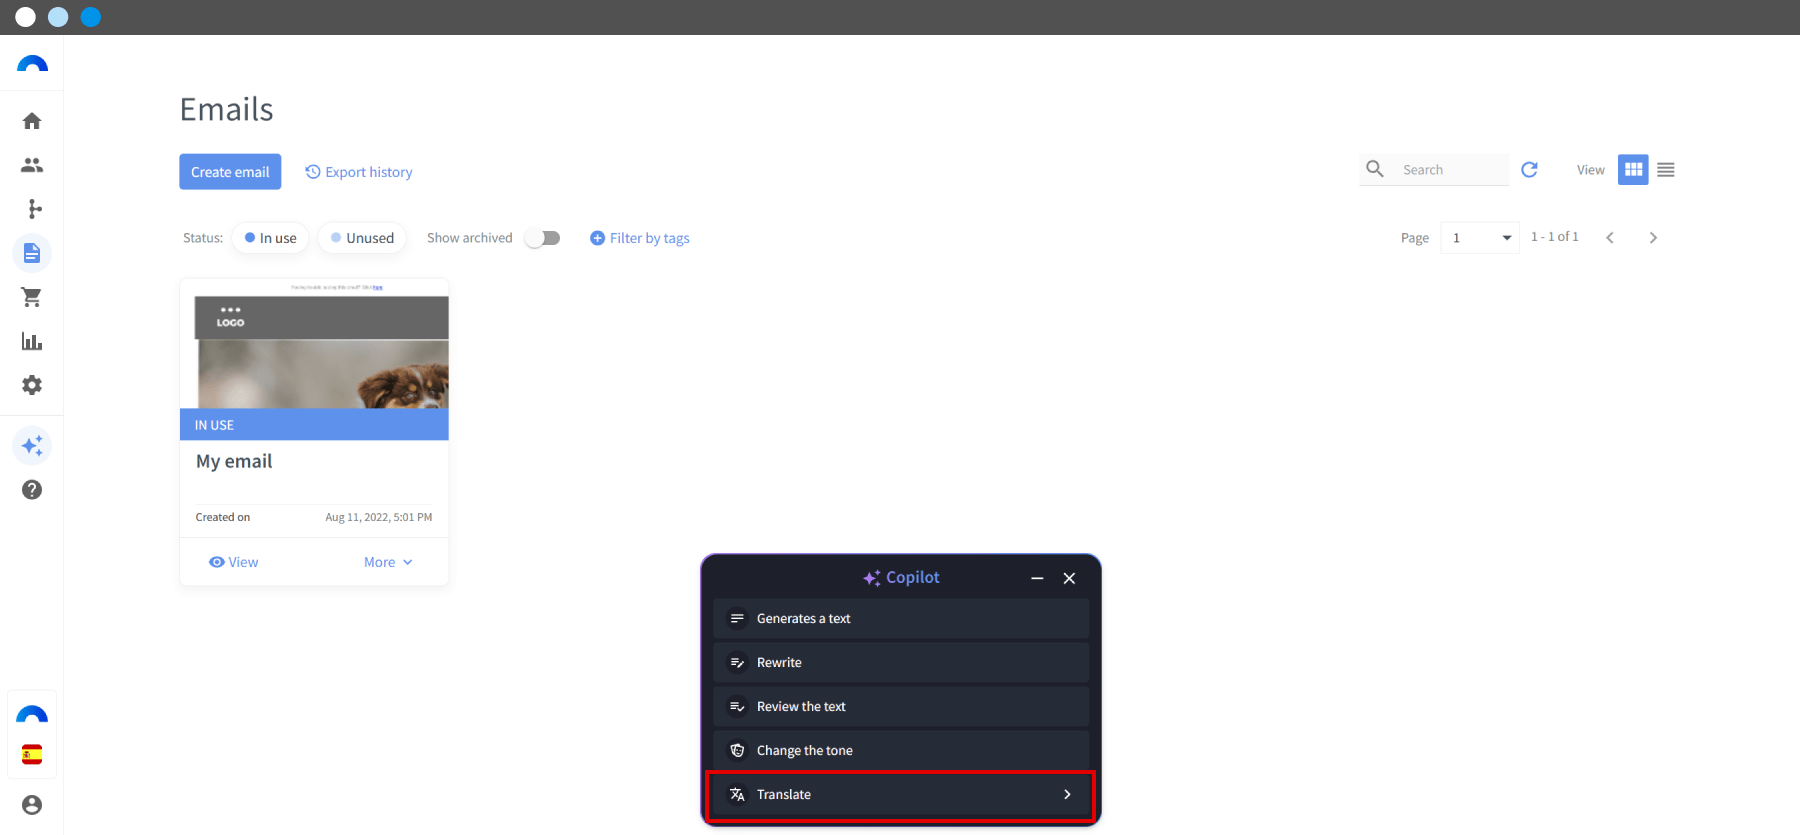Select the grid view icon
The height and width of the screenshot is (835, 1800).
(x=1633, y=170)
